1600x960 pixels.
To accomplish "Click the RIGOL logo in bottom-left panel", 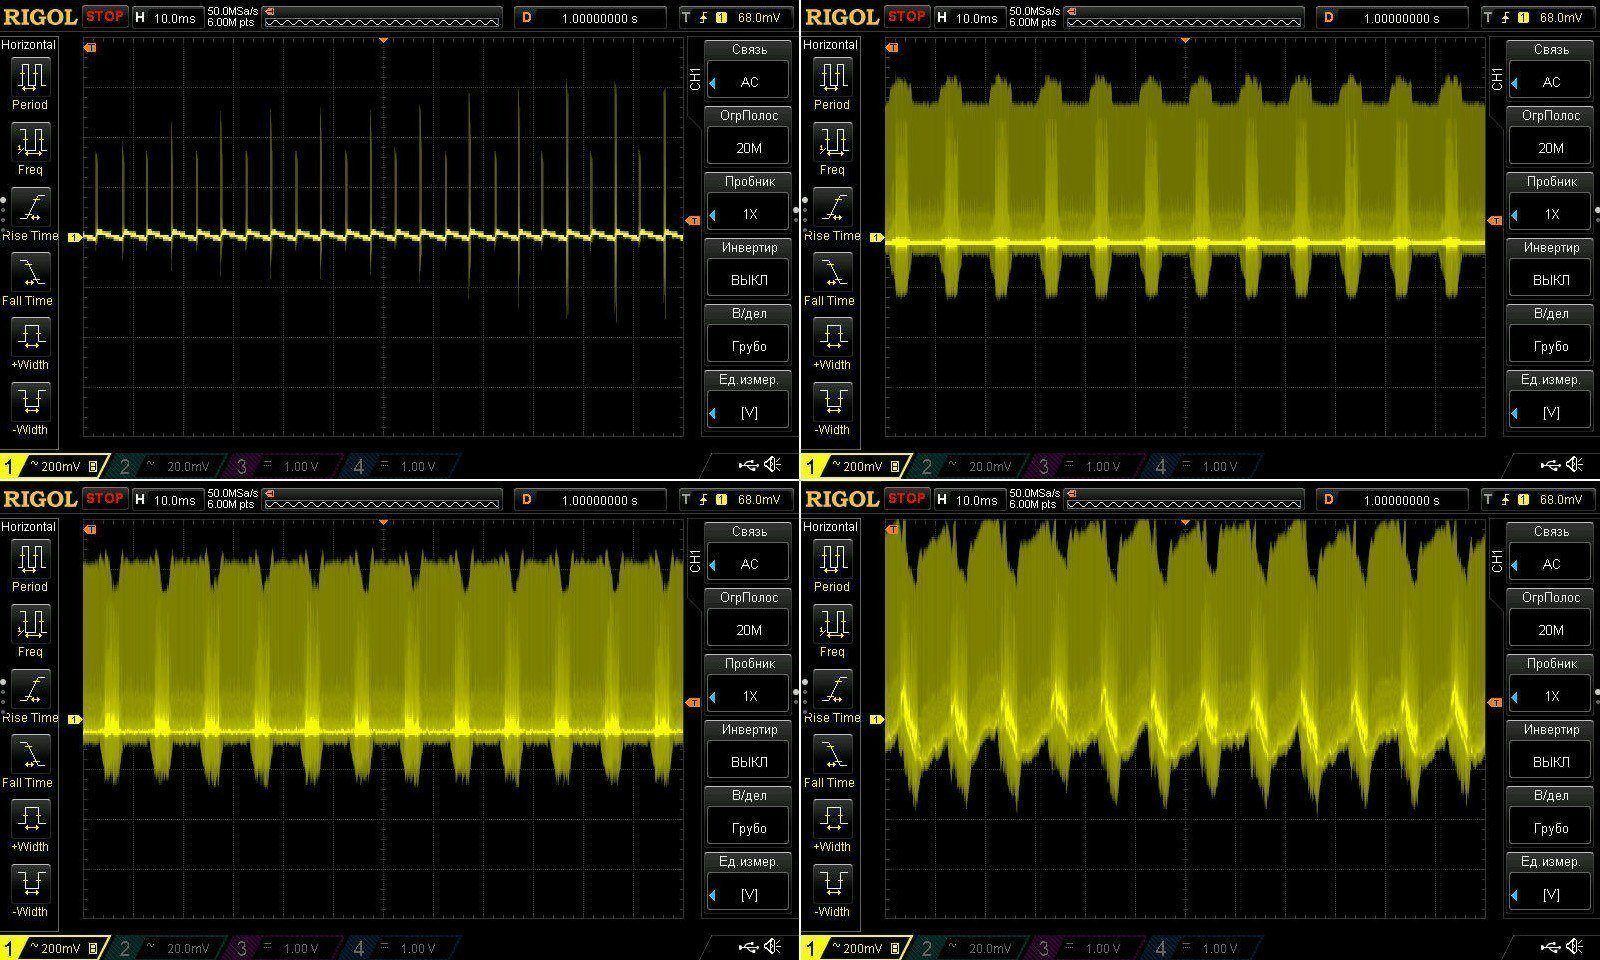I will 40,499.
